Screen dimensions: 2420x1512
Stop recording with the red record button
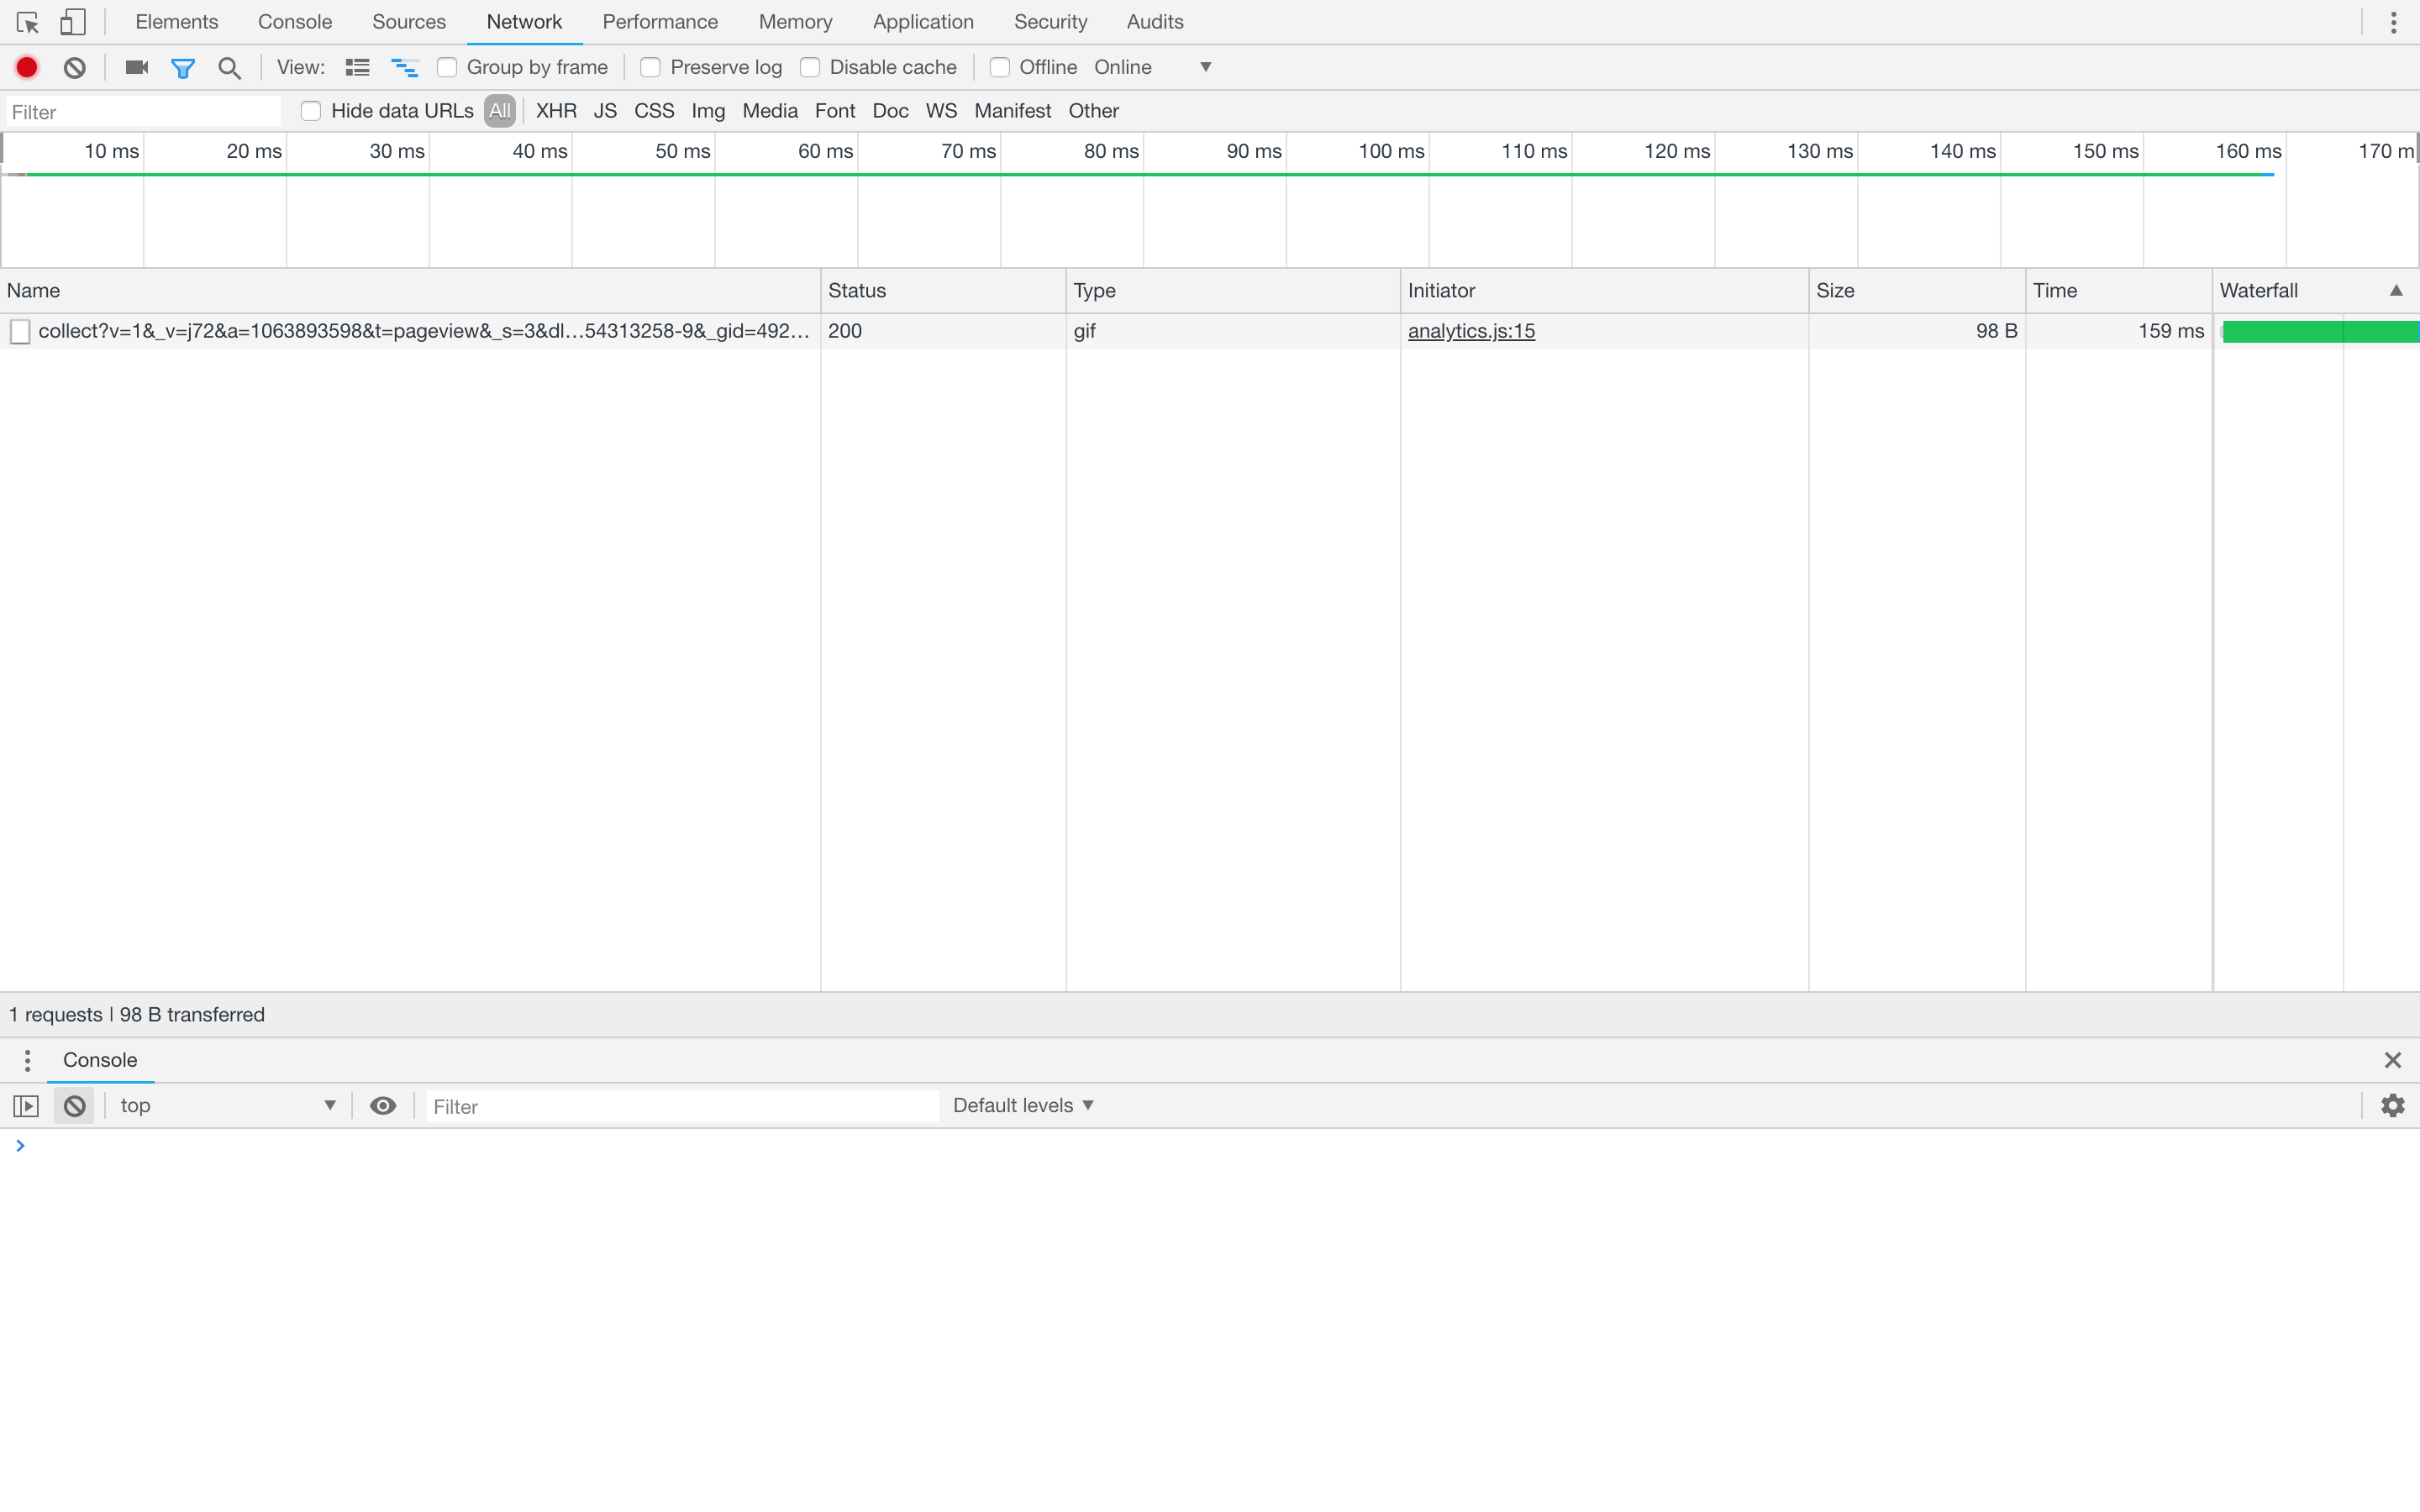tap(27, 67)
